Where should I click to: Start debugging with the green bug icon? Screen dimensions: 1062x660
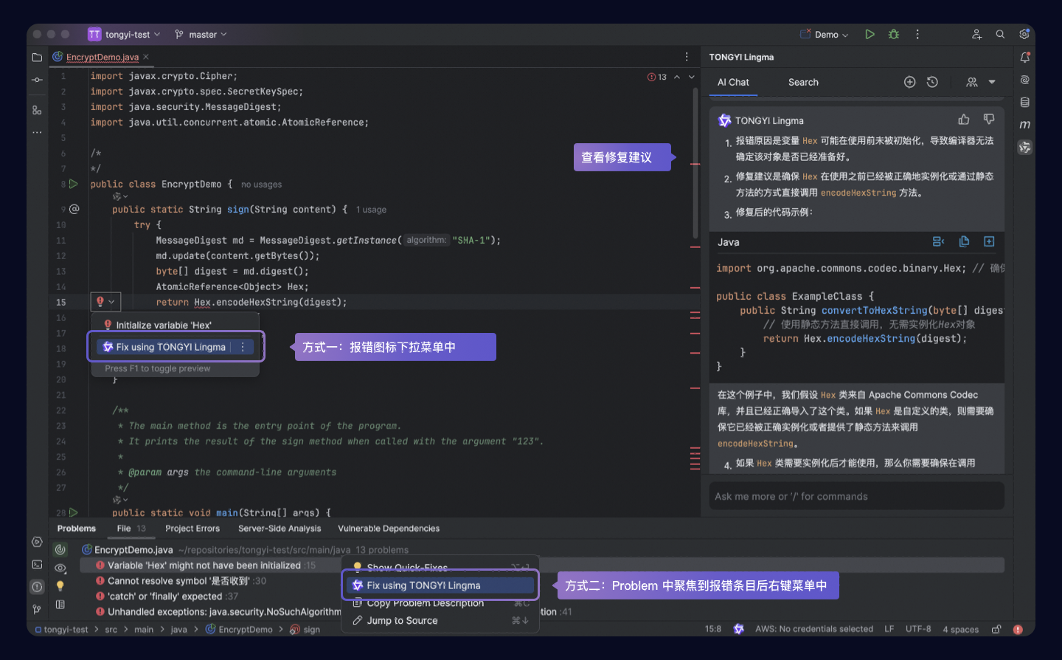(x=893, y=34)
